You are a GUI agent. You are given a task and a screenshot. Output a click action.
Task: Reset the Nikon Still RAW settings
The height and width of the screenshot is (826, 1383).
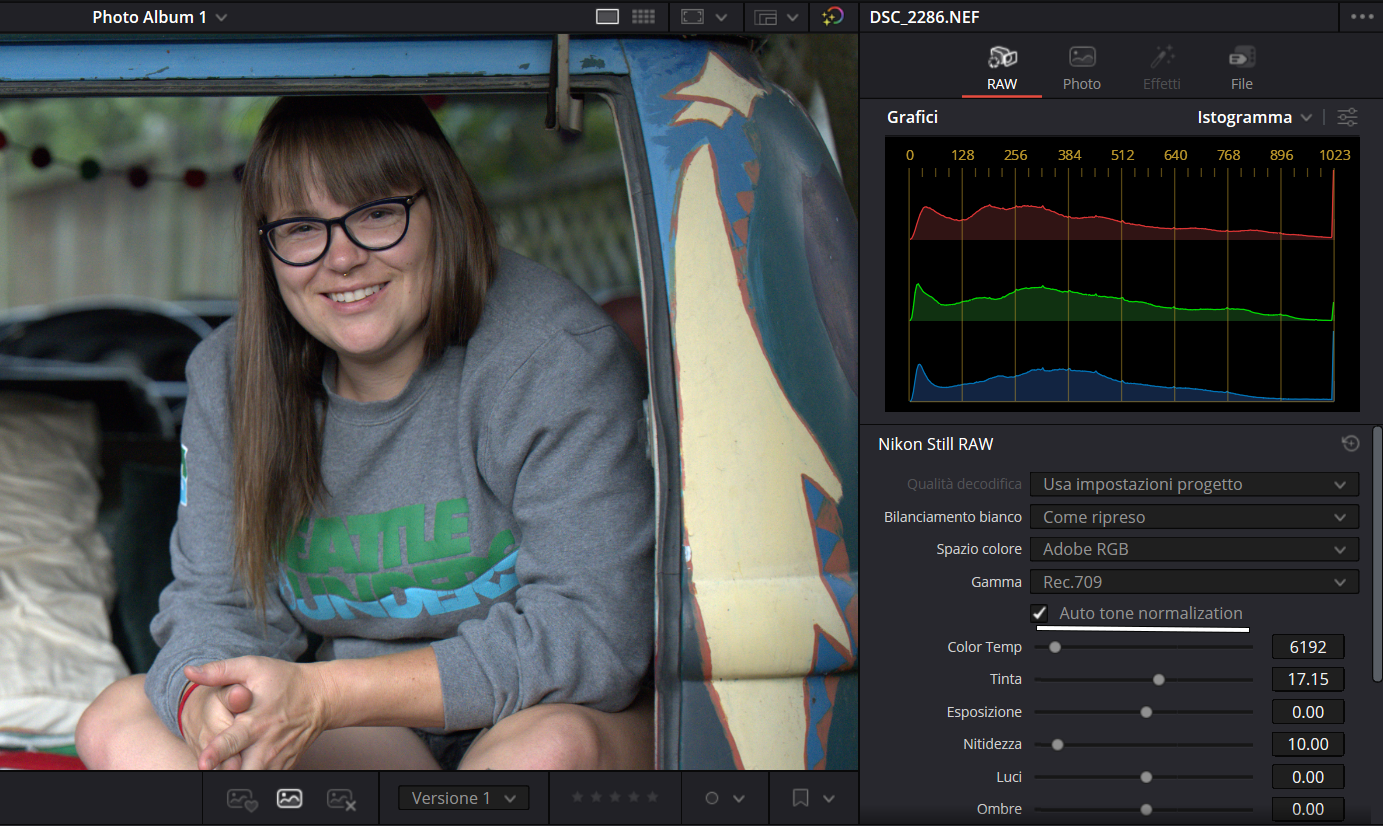(x=1350, y=444)
